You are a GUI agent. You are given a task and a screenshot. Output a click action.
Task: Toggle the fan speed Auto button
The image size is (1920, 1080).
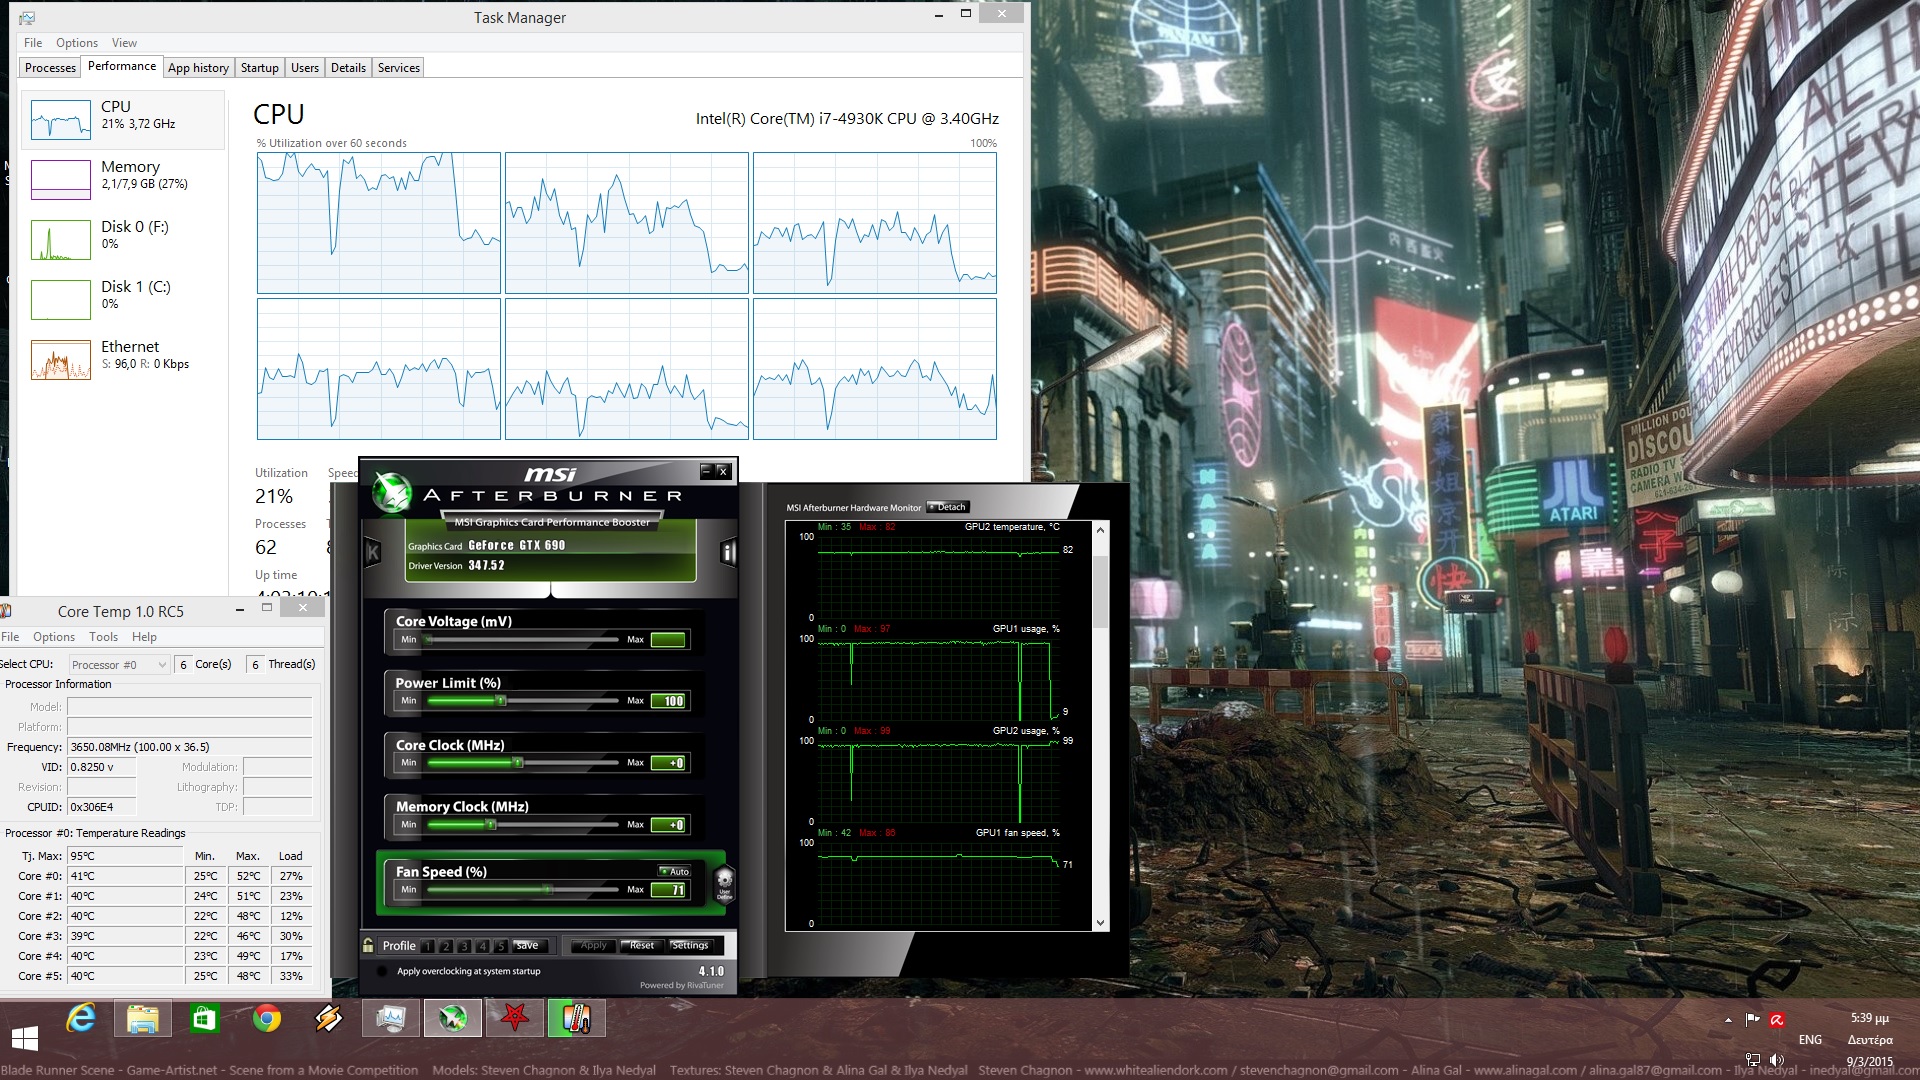click(x=675, y=871)
